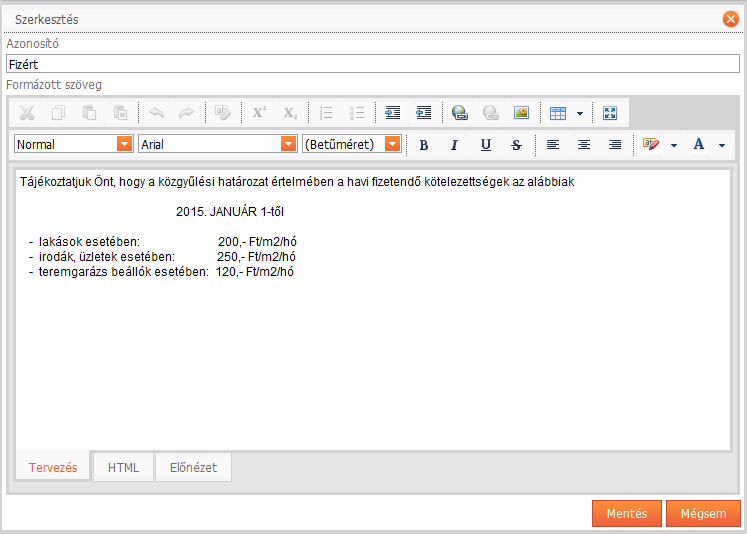Click the Undo arrow icon
The width and height of the screenshot is (747, 534).
(x=156, y=113)
